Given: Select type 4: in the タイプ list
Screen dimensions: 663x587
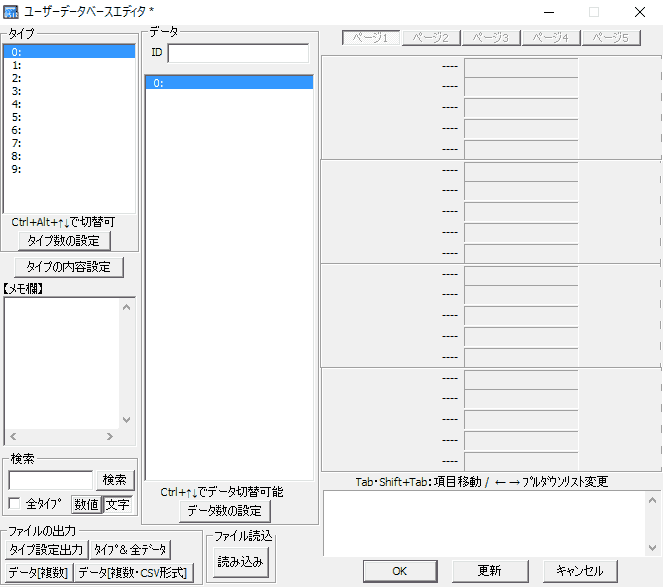Looking at the screenshot, I should 69,104.
